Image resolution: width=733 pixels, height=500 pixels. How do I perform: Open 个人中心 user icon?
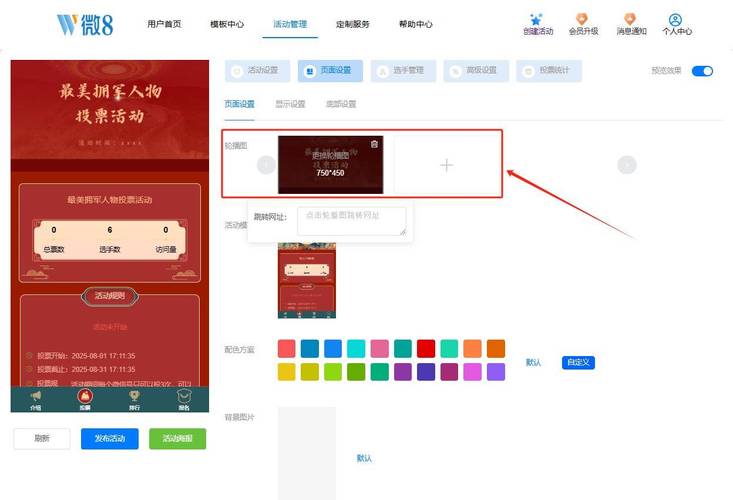676,19
